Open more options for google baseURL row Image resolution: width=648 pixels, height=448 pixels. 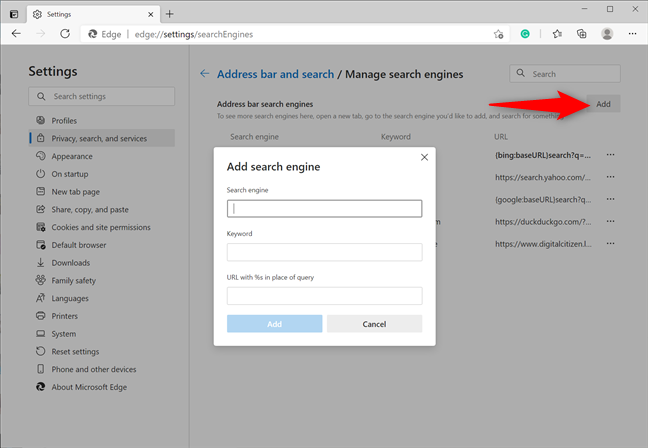coord(610,199)
